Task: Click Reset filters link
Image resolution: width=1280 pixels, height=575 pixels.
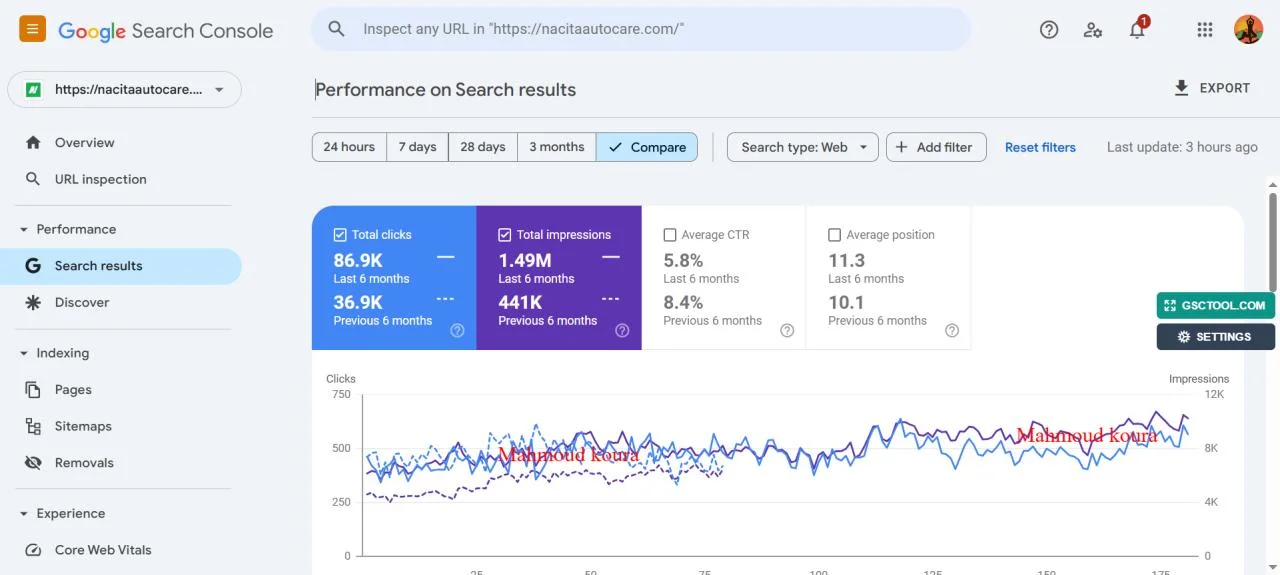Action: (x=1040, y=147)
